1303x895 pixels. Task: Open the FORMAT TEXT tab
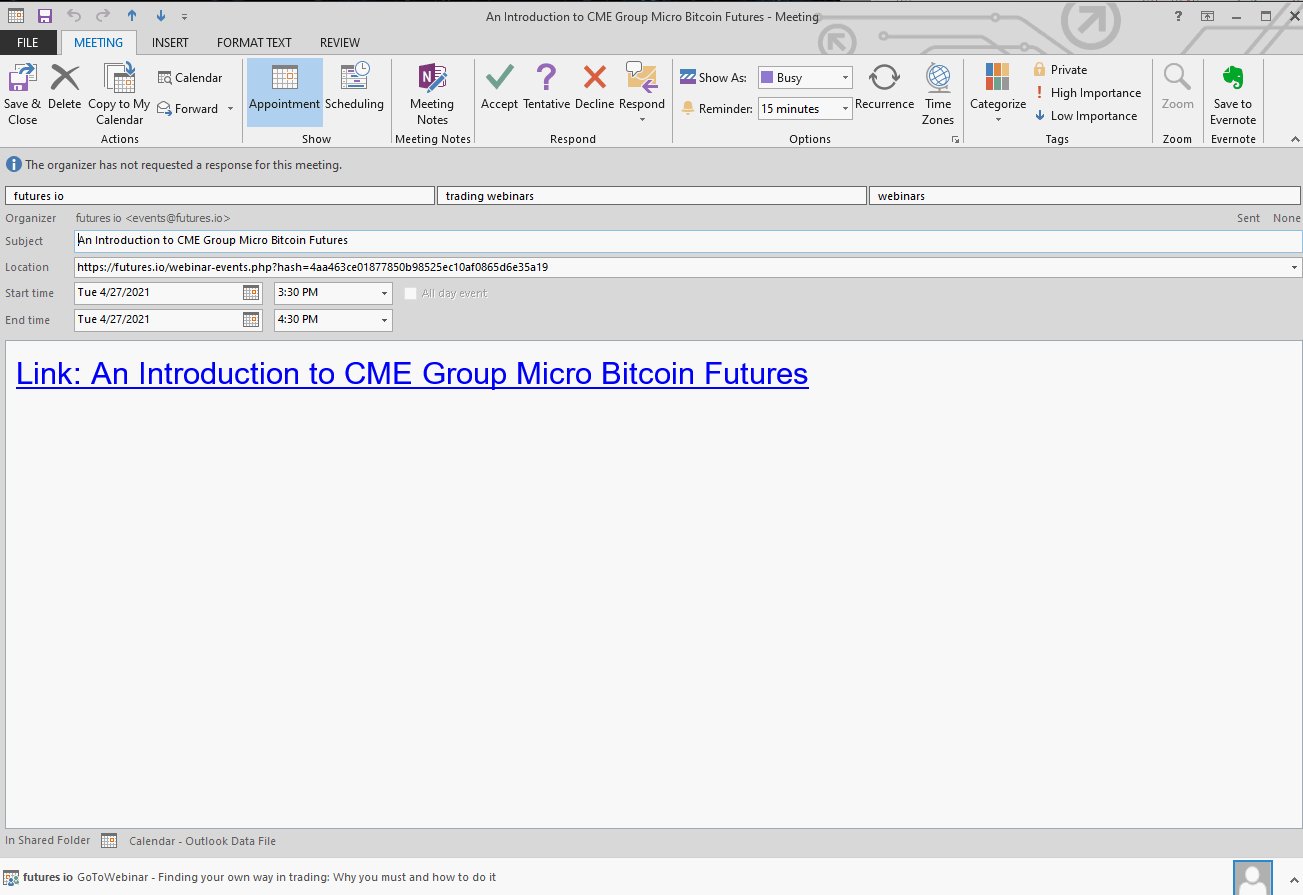(x=254, y=43)
